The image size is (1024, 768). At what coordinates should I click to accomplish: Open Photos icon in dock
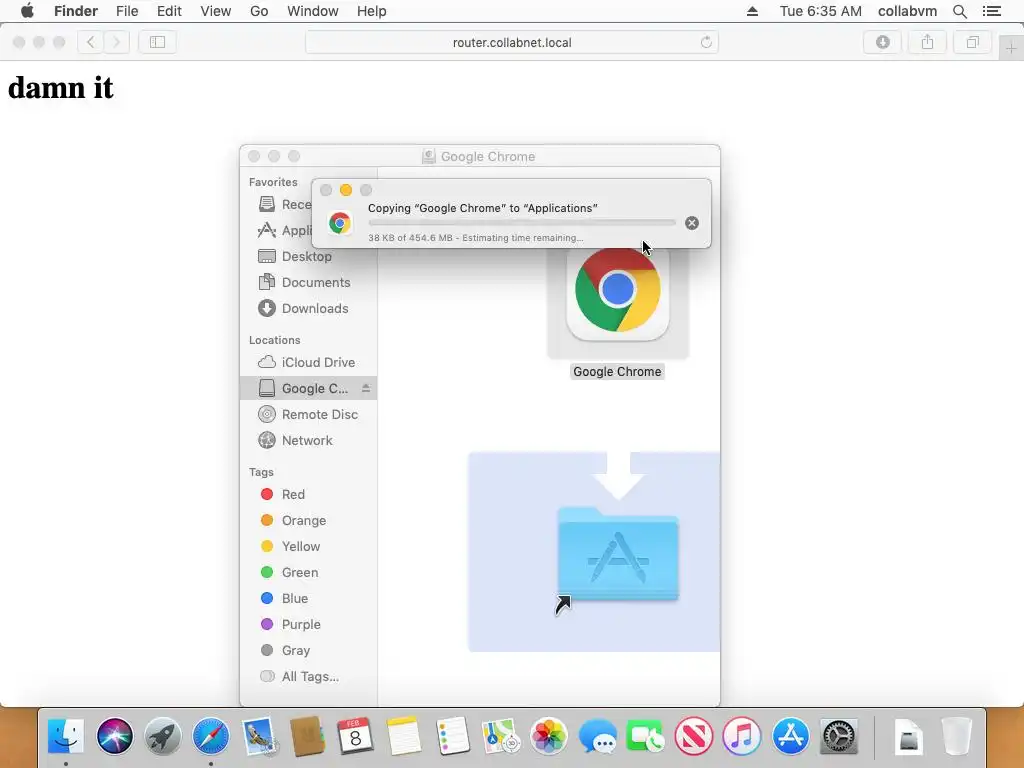(549, 736)
